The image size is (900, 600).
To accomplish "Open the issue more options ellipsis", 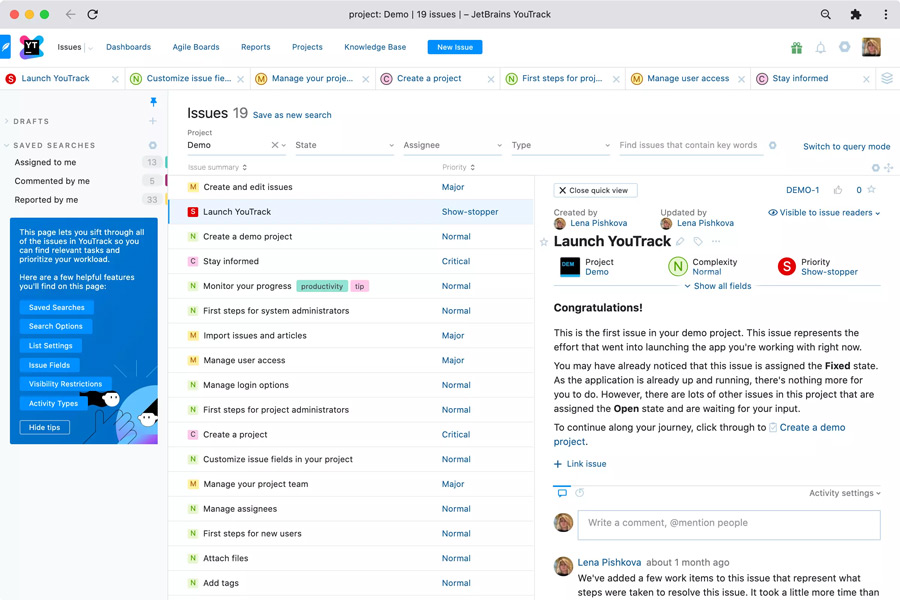I will [716, 242].
